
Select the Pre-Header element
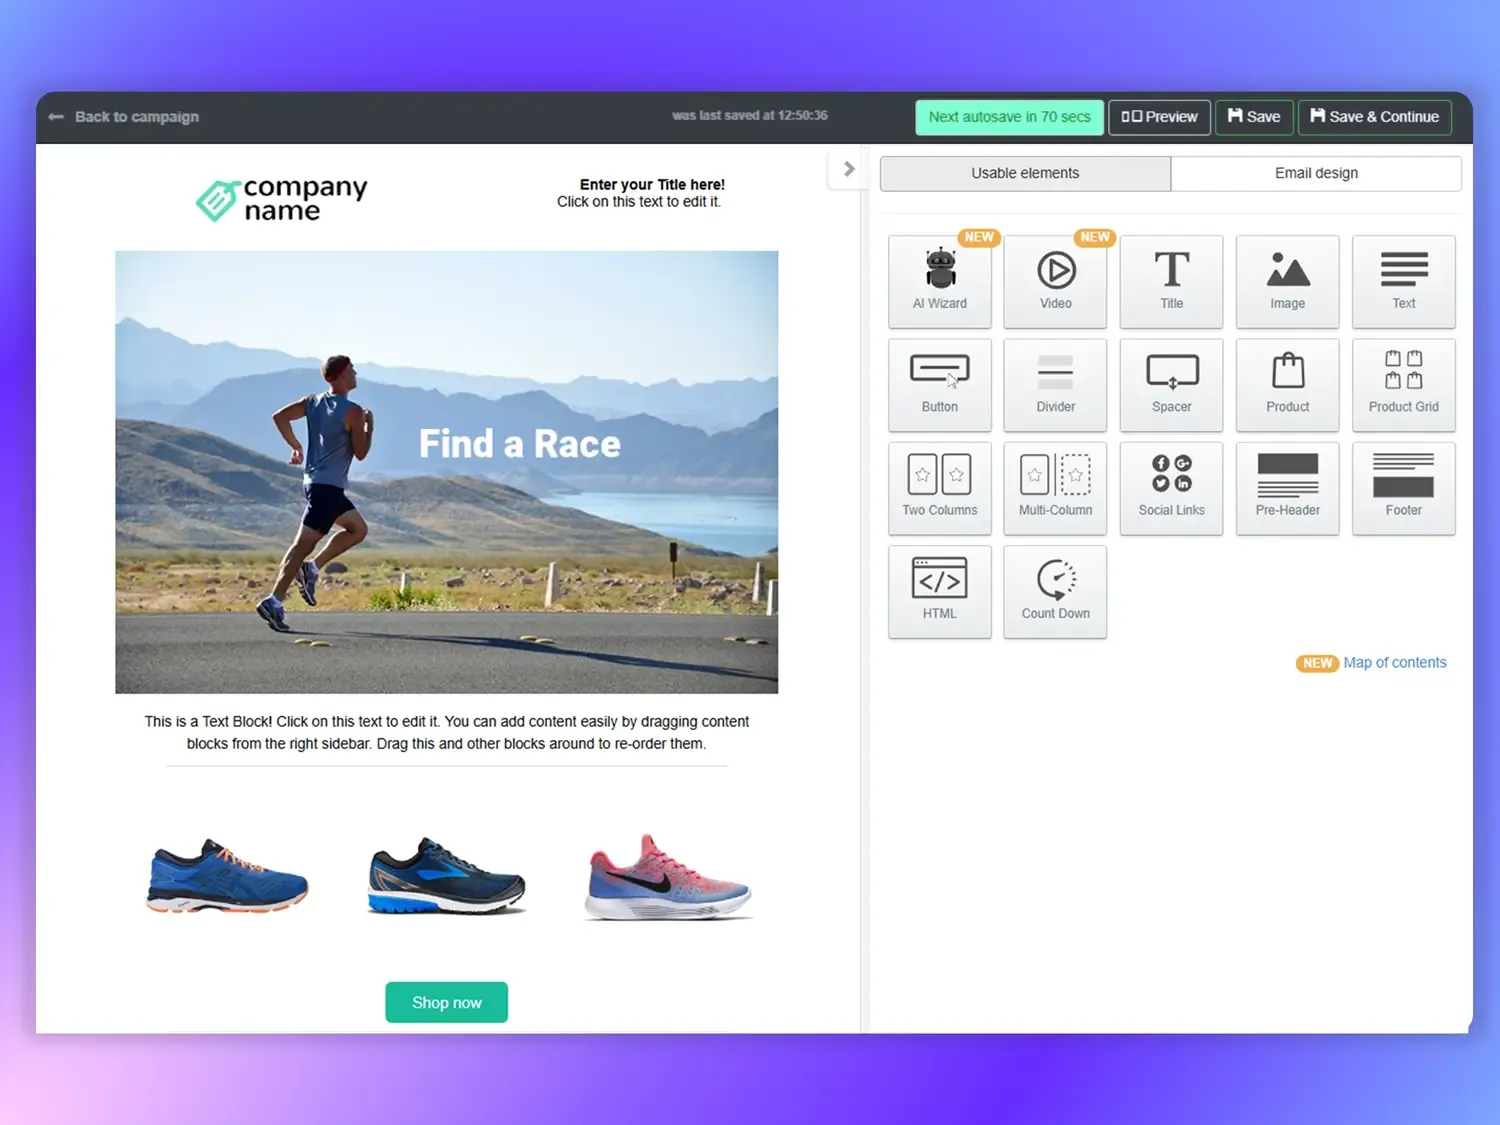[1287, 488]
